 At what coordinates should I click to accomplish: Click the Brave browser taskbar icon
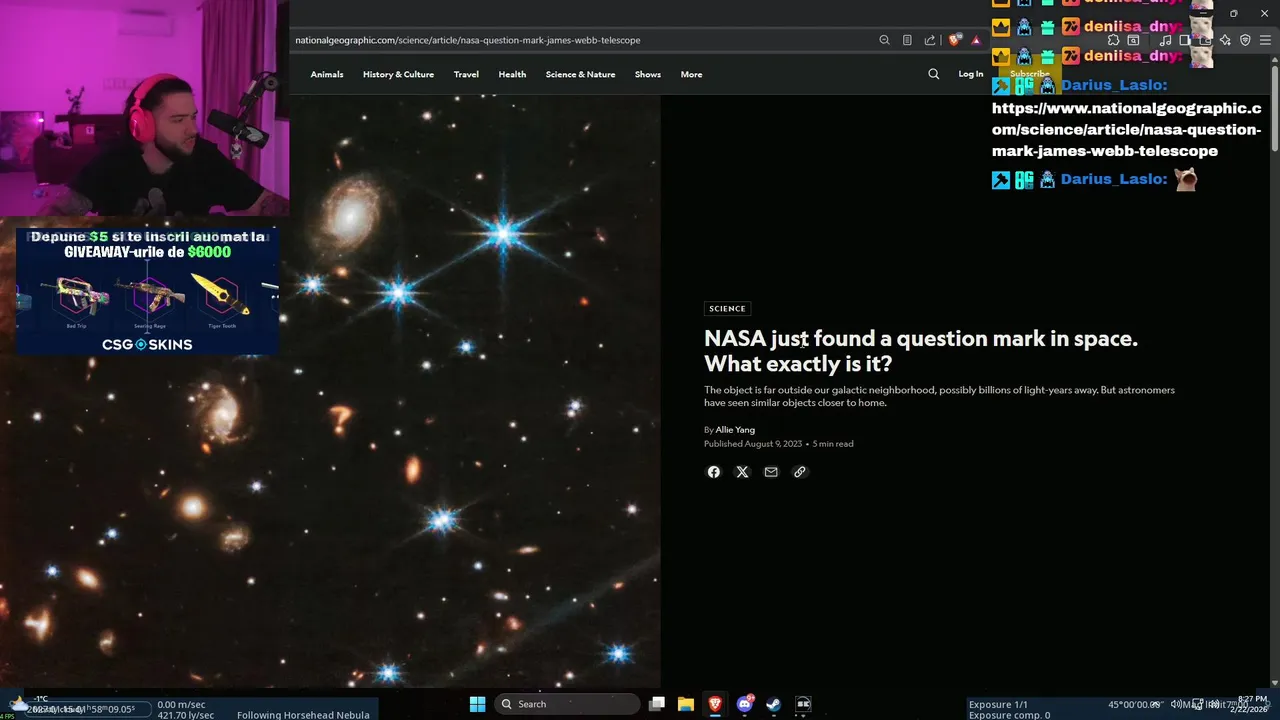(715, 704)
